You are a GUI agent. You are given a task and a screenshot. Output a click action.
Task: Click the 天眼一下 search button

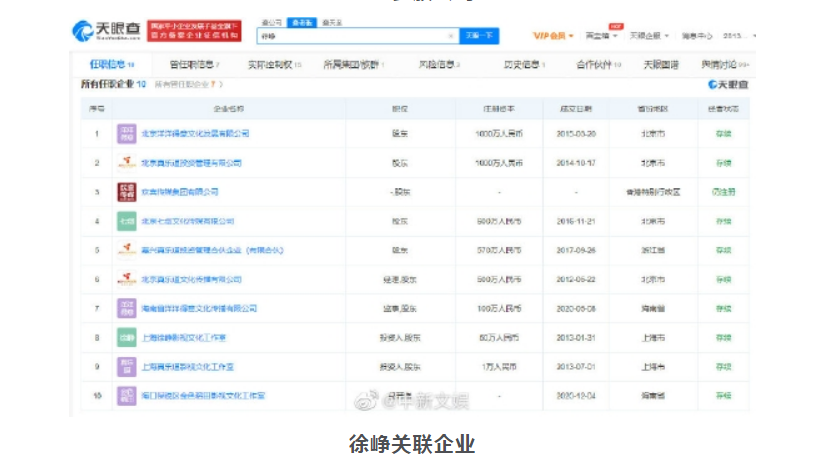click(479, 36)
